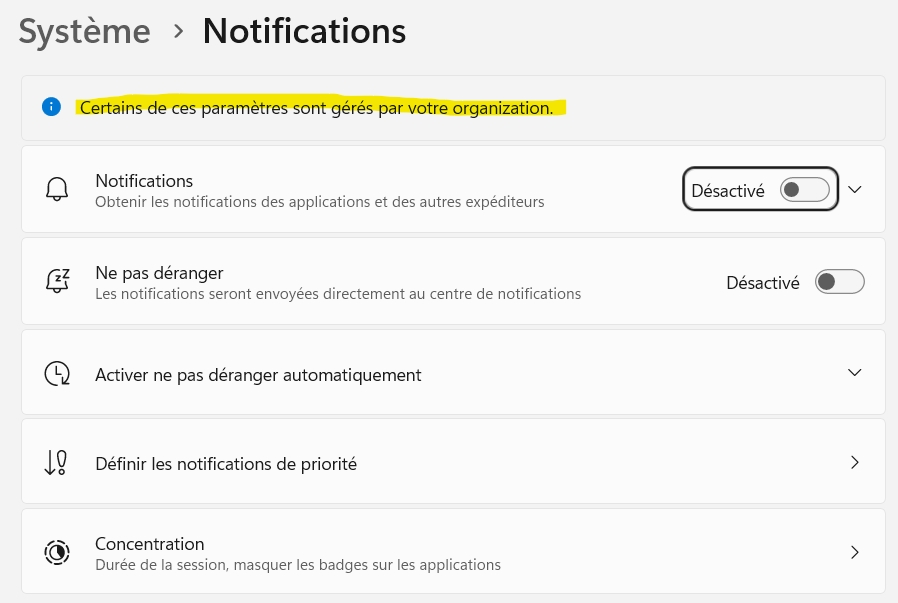Viewport: 898px width, 603px height.
Task: Click the arrows icon beside priority notifications
Action: coord(57,462)
